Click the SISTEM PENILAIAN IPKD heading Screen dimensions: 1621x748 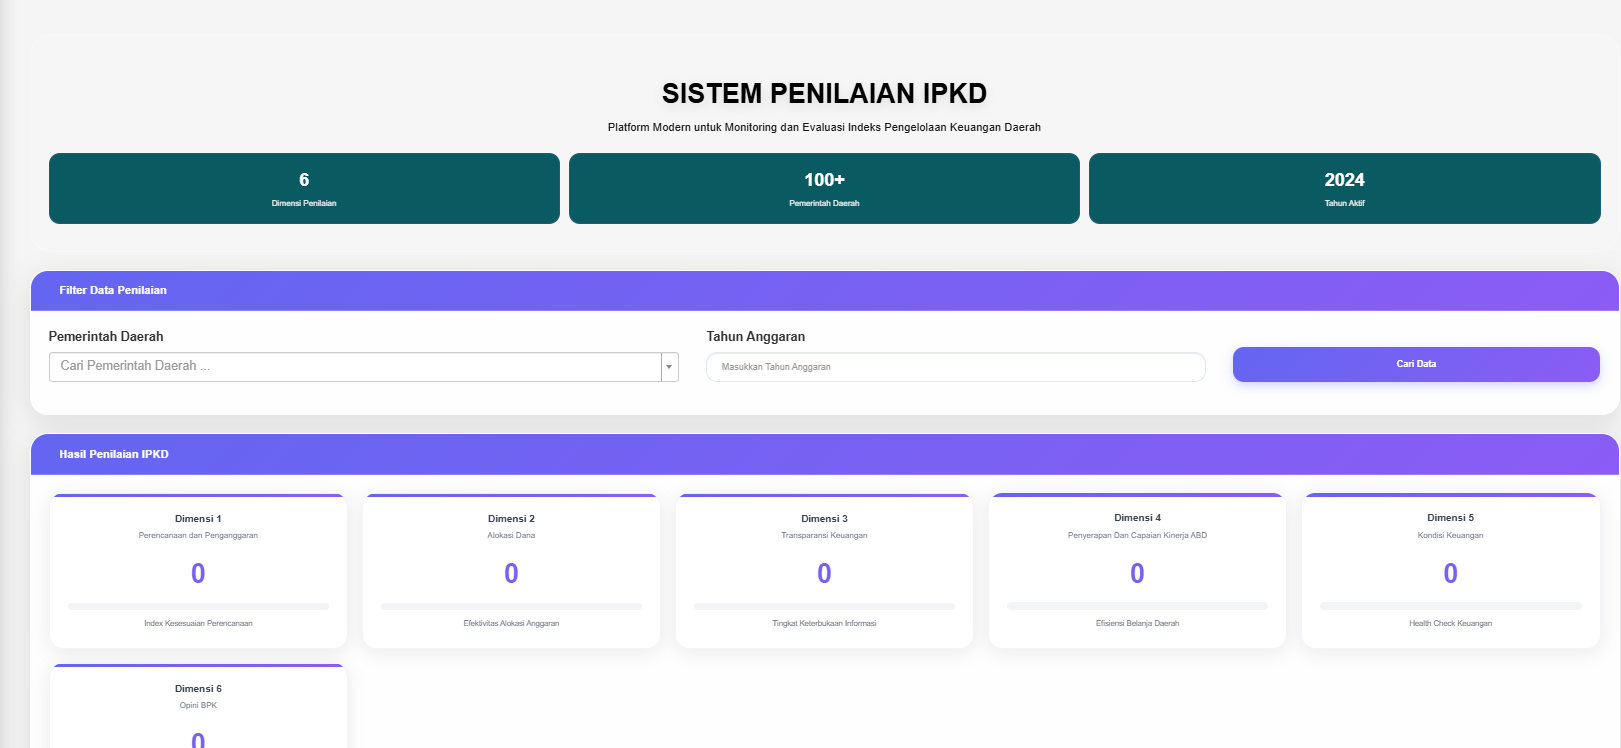point(824,94)
